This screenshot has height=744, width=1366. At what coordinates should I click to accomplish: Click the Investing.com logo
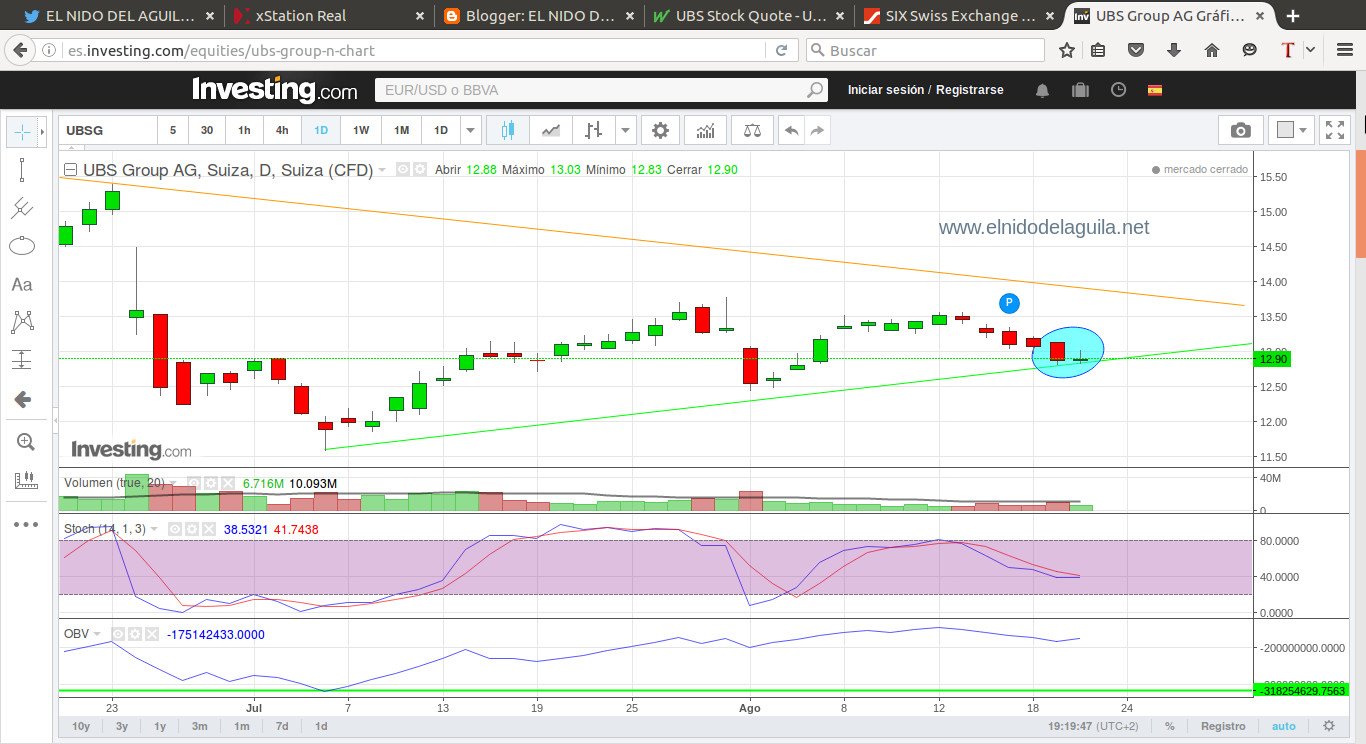click(x=275, y=90)
